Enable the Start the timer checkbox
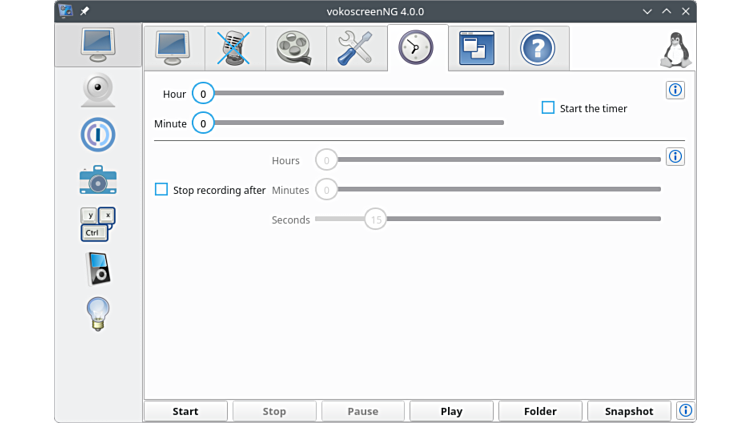 (548, 108)
